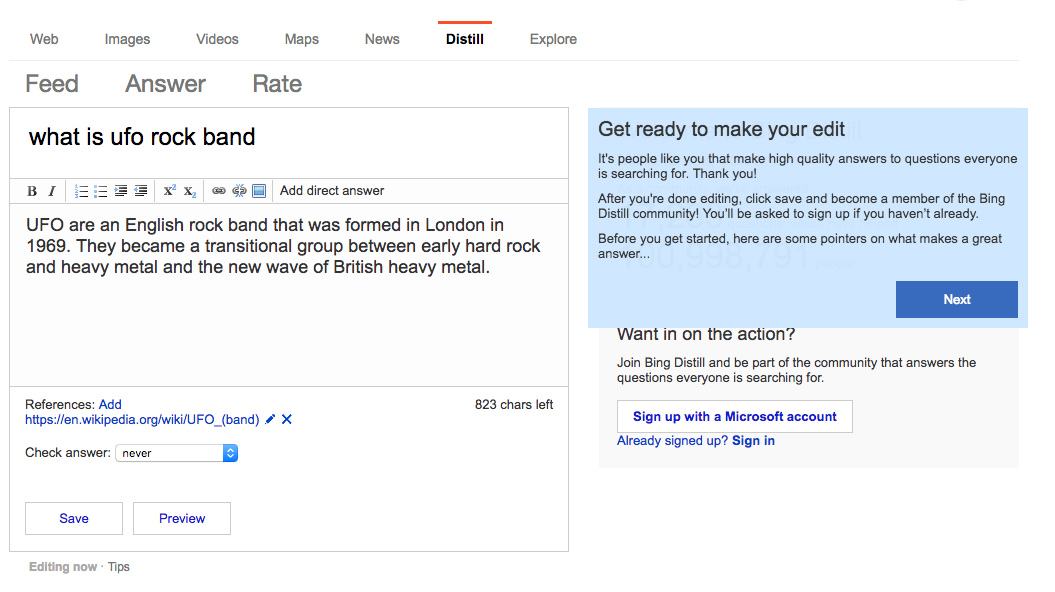Insert a hyperlink with the link icon
The width and height of the screenshot is (1055, 592).
tap(219, 191)
